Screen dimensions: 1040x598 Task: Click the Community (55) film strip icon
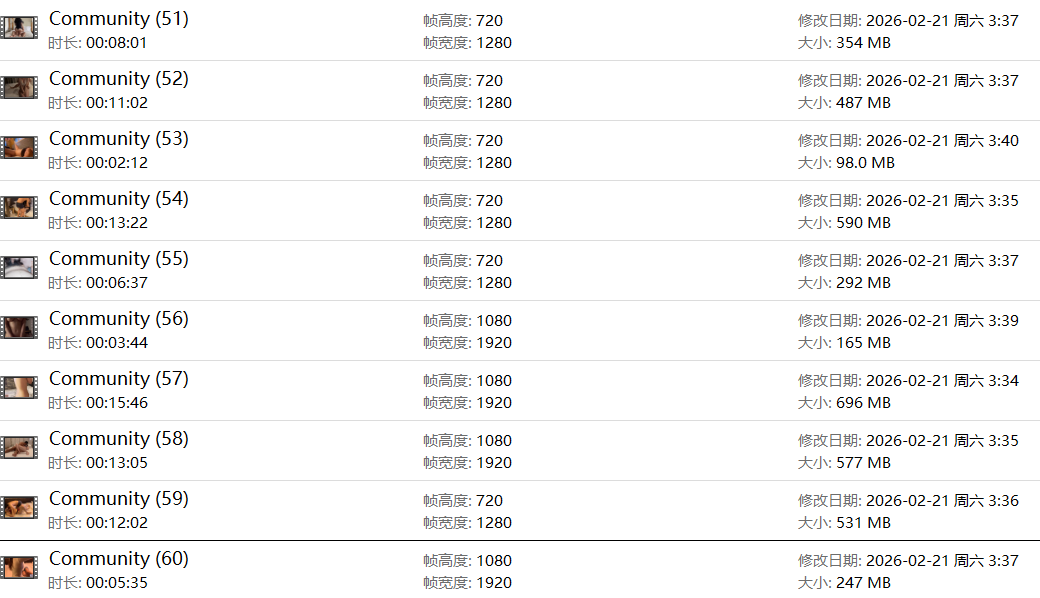point(19,268)
